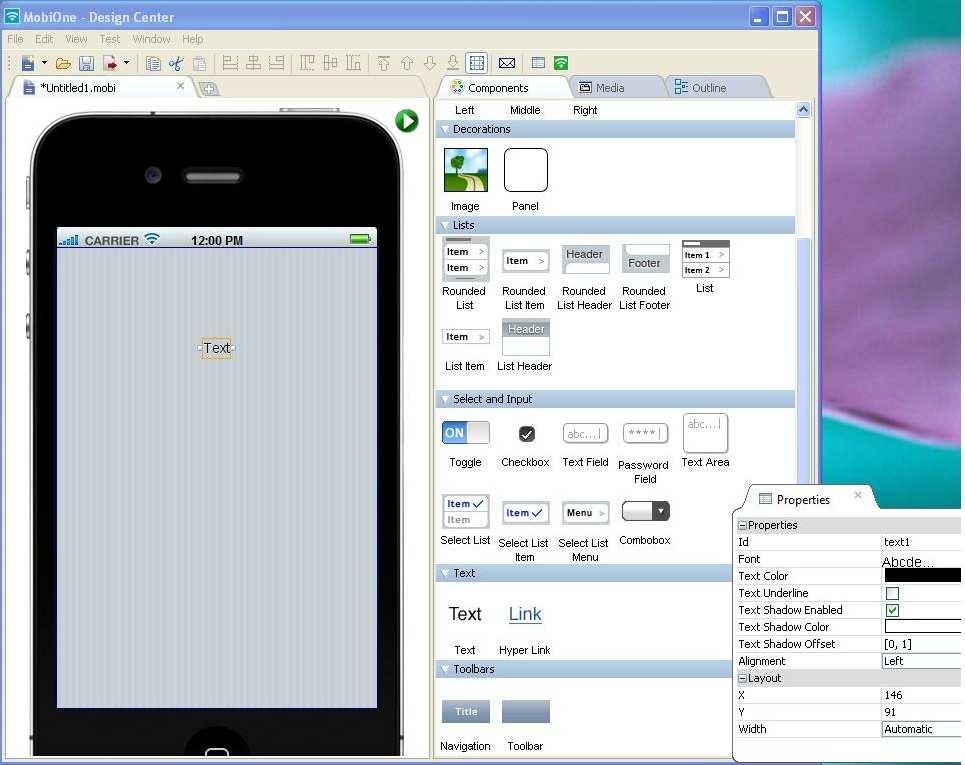Viewport: 965px width, 765px height.
Task: Open the View menu
Action: (x=76, y=39)
